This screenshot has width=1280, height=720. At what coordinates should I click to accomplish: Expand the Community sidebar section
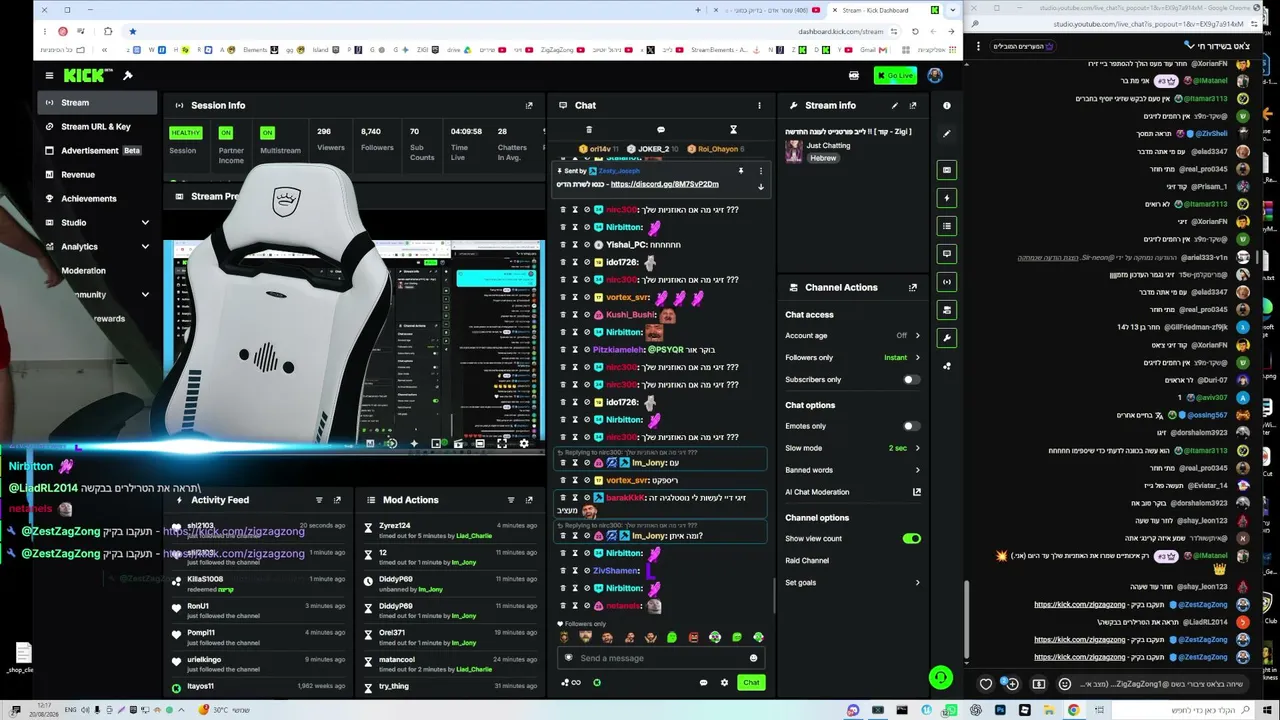145,295
